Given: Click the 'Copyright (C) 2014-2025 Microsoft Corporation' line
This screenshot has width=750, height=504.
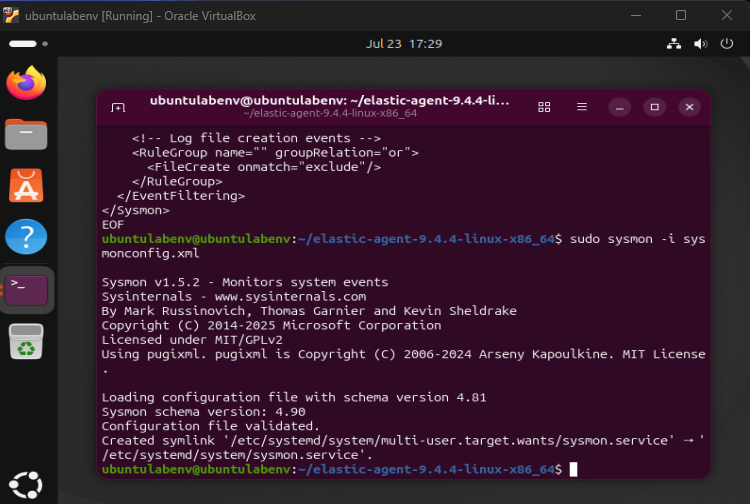Looking at the screenshot, I should pyautogui.click(x=271, y=326).
